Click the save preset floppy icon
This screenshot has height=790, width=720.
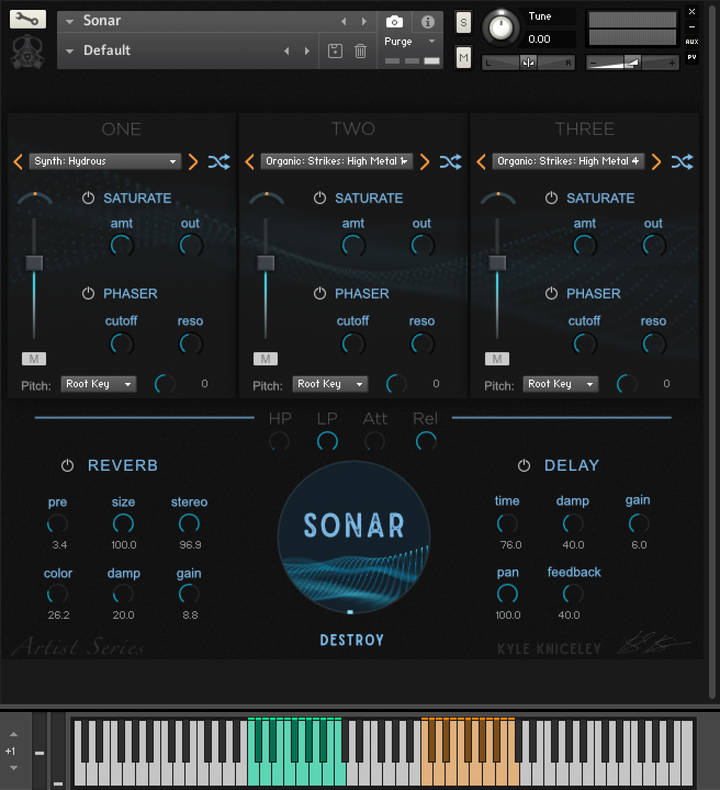pos(335,51)
